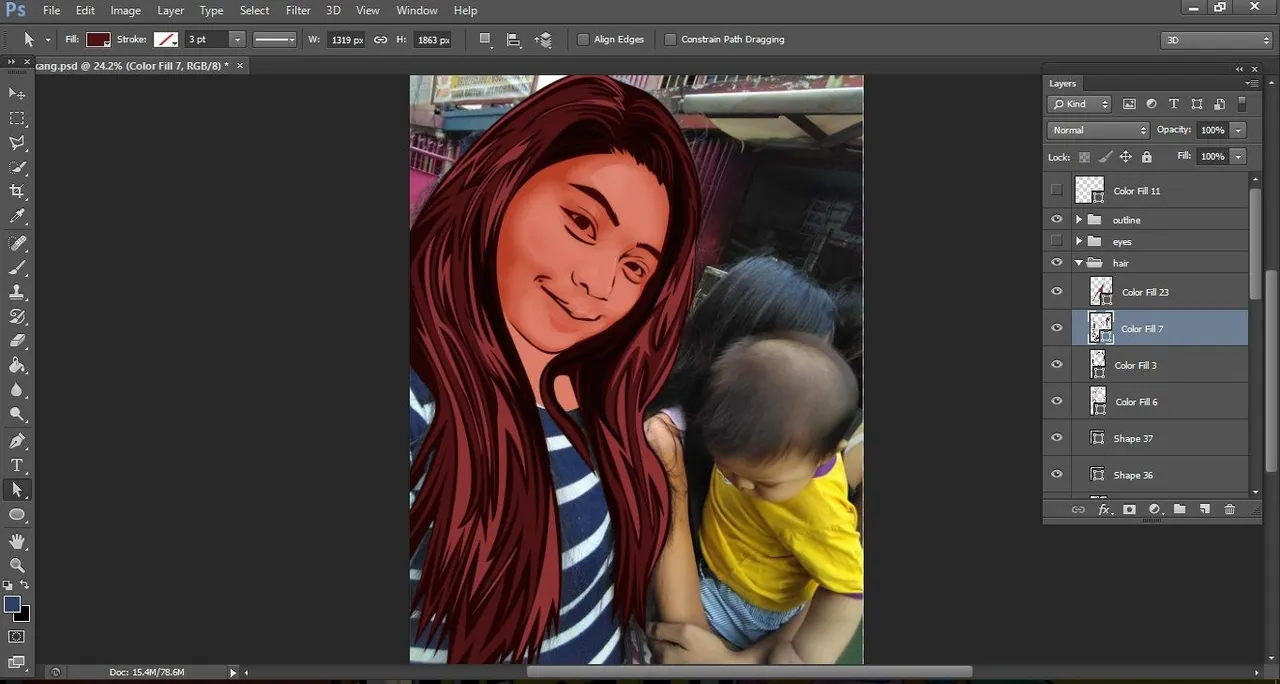Hide the hair group

tap(1056, 263)
